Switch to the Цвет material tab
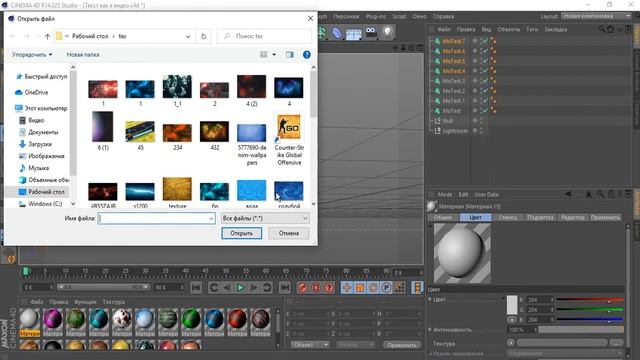The image size is (640, 360). (x=475, y=218)
